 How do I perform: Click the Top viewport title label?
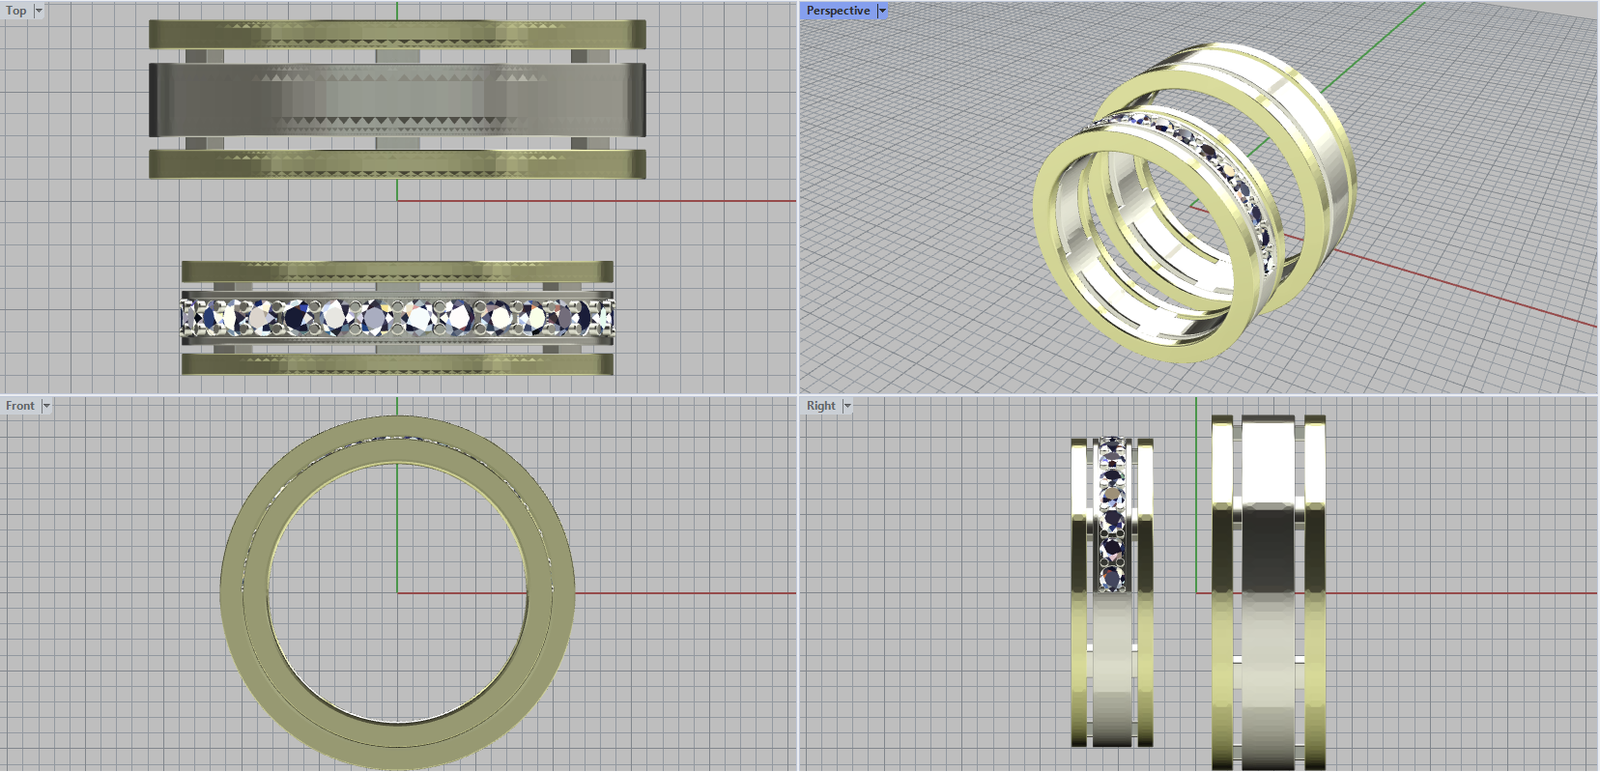[x=16, y=11]
